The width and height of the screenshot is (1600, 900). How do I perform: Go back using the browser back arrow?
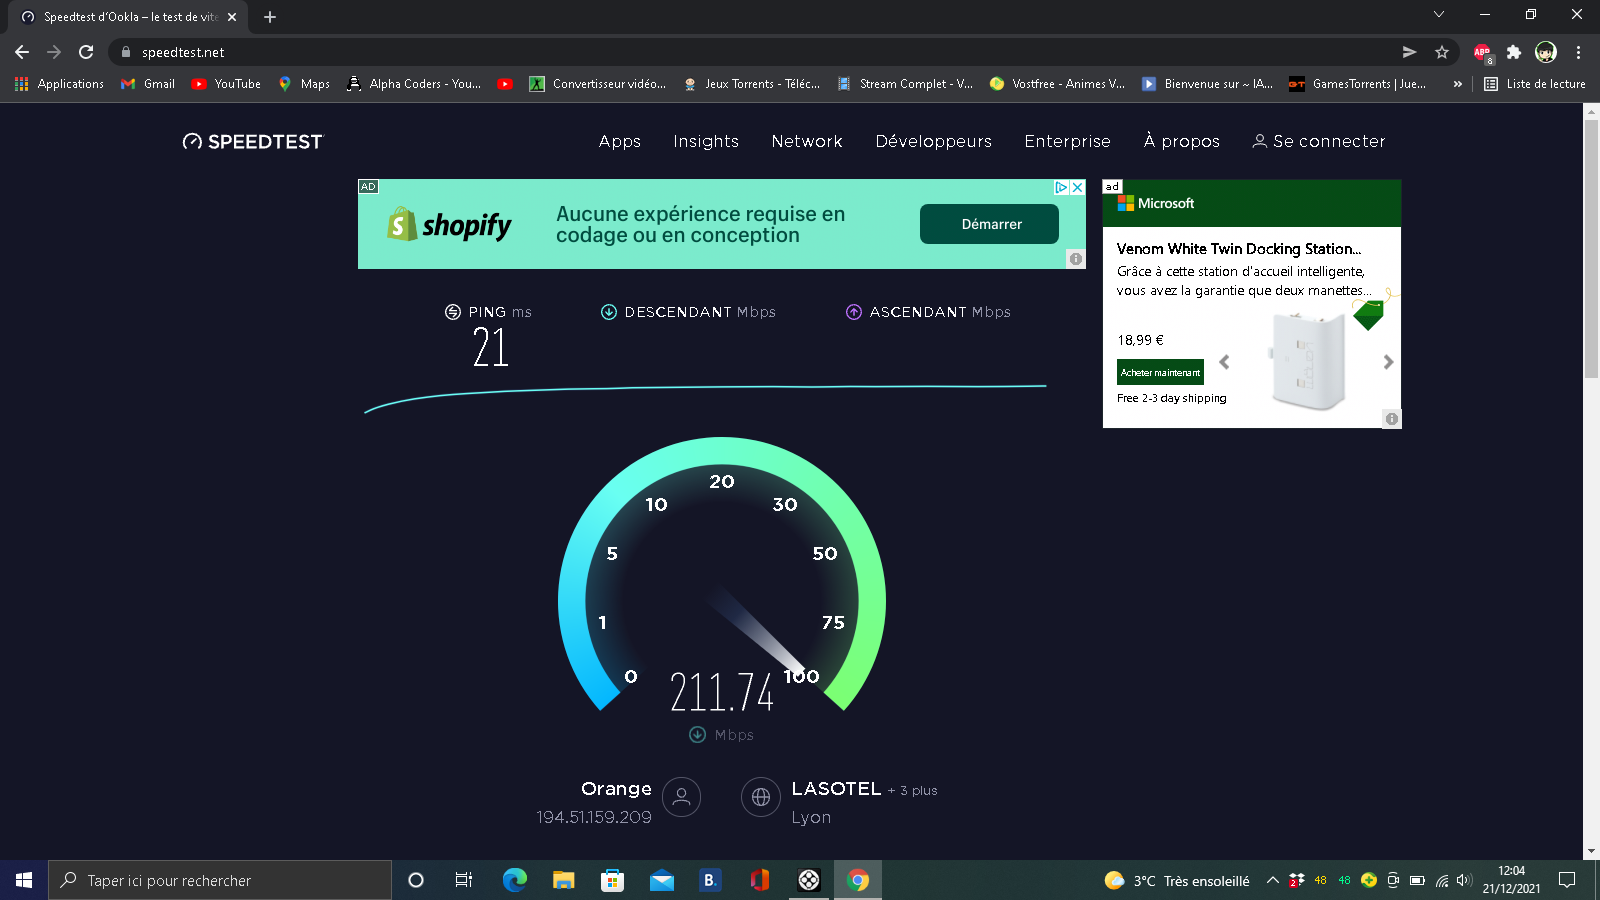coord(22,52)
